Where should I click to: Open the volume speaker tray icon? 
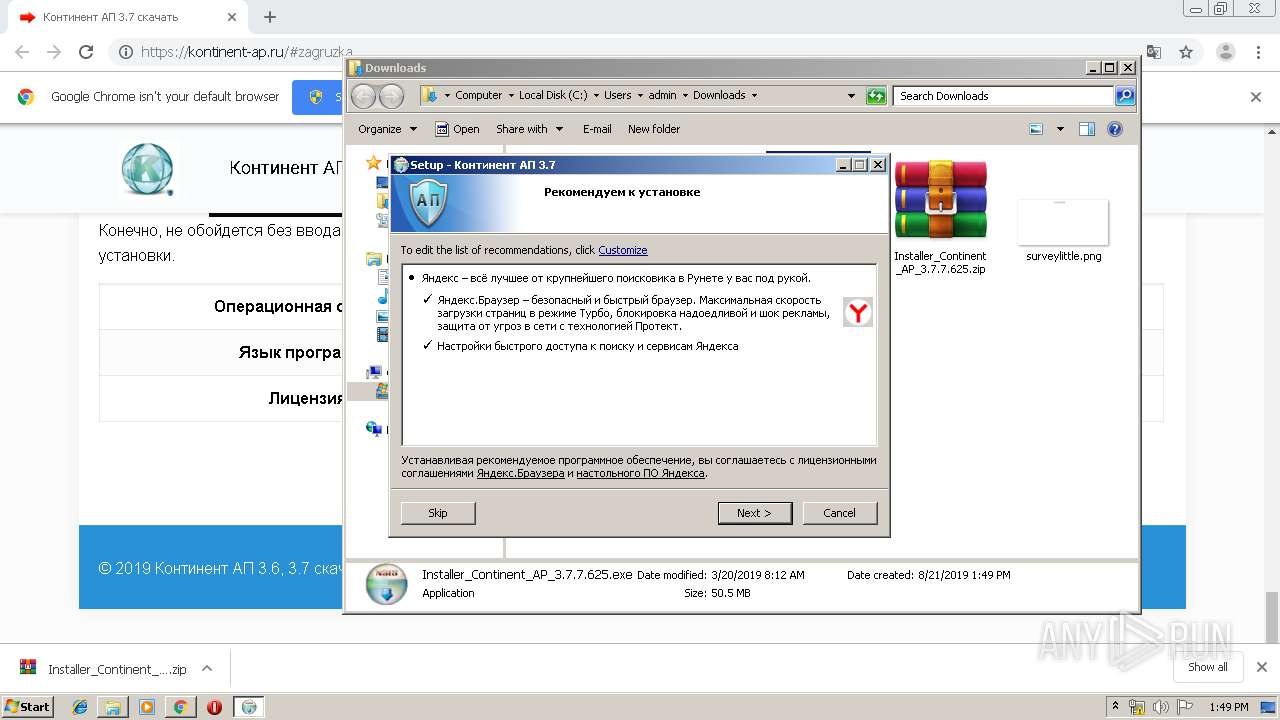pyautogui.click(x=1160, y=707)
